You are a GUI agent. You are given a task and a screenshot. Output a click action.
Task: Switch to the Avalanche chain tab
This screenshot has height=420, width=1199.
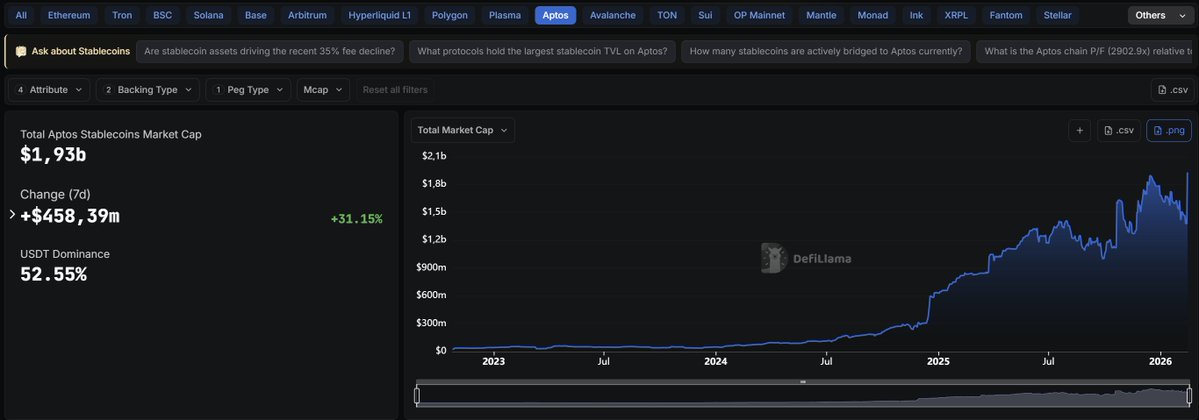pos(613,15)
